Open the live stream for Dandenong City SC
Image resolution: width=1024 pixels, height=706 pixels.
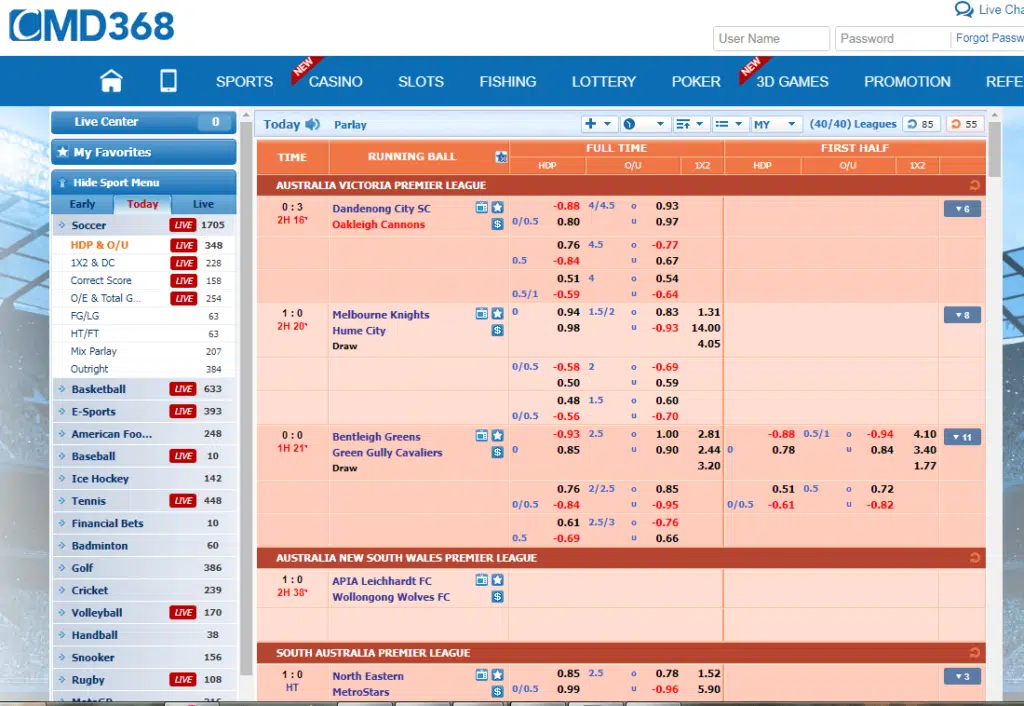pos(484,207)
